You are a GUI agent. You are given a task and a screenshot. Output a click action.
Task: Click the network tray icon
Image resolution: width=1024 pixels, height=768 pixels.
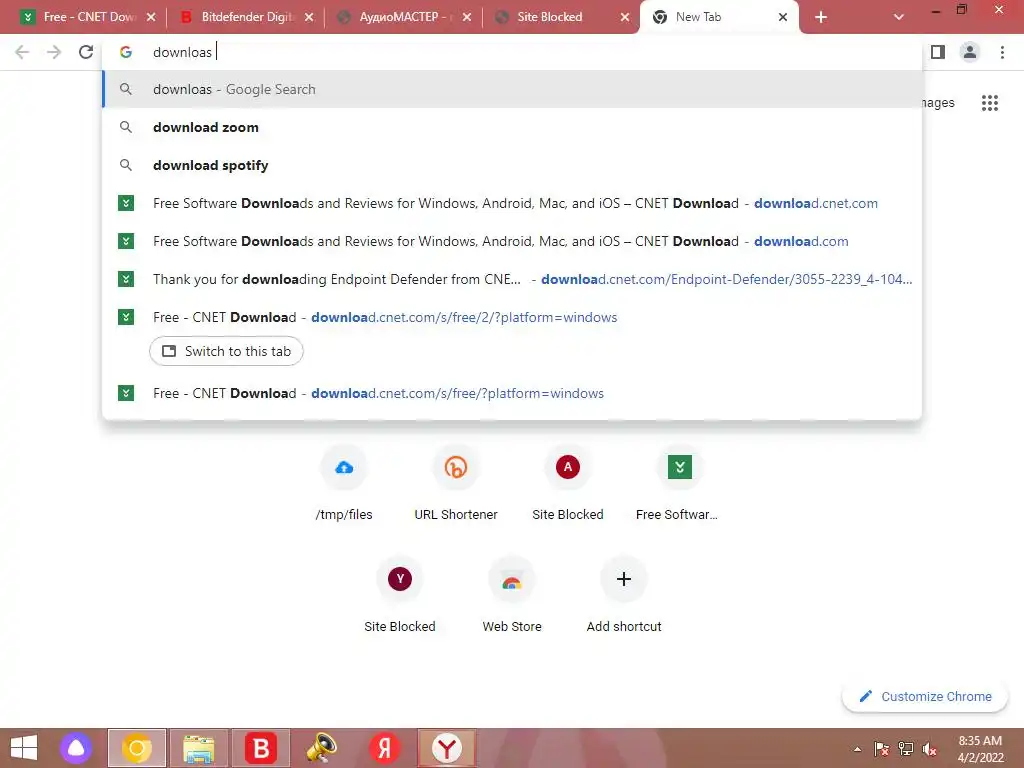tap(906, 749)
